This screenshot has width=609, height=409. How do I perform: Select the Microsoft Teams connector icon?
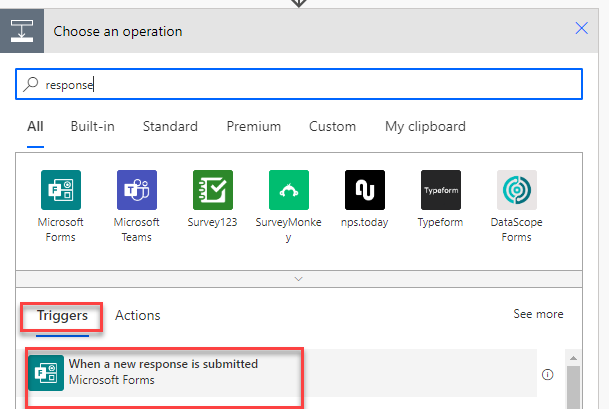[x=137, y=190]
